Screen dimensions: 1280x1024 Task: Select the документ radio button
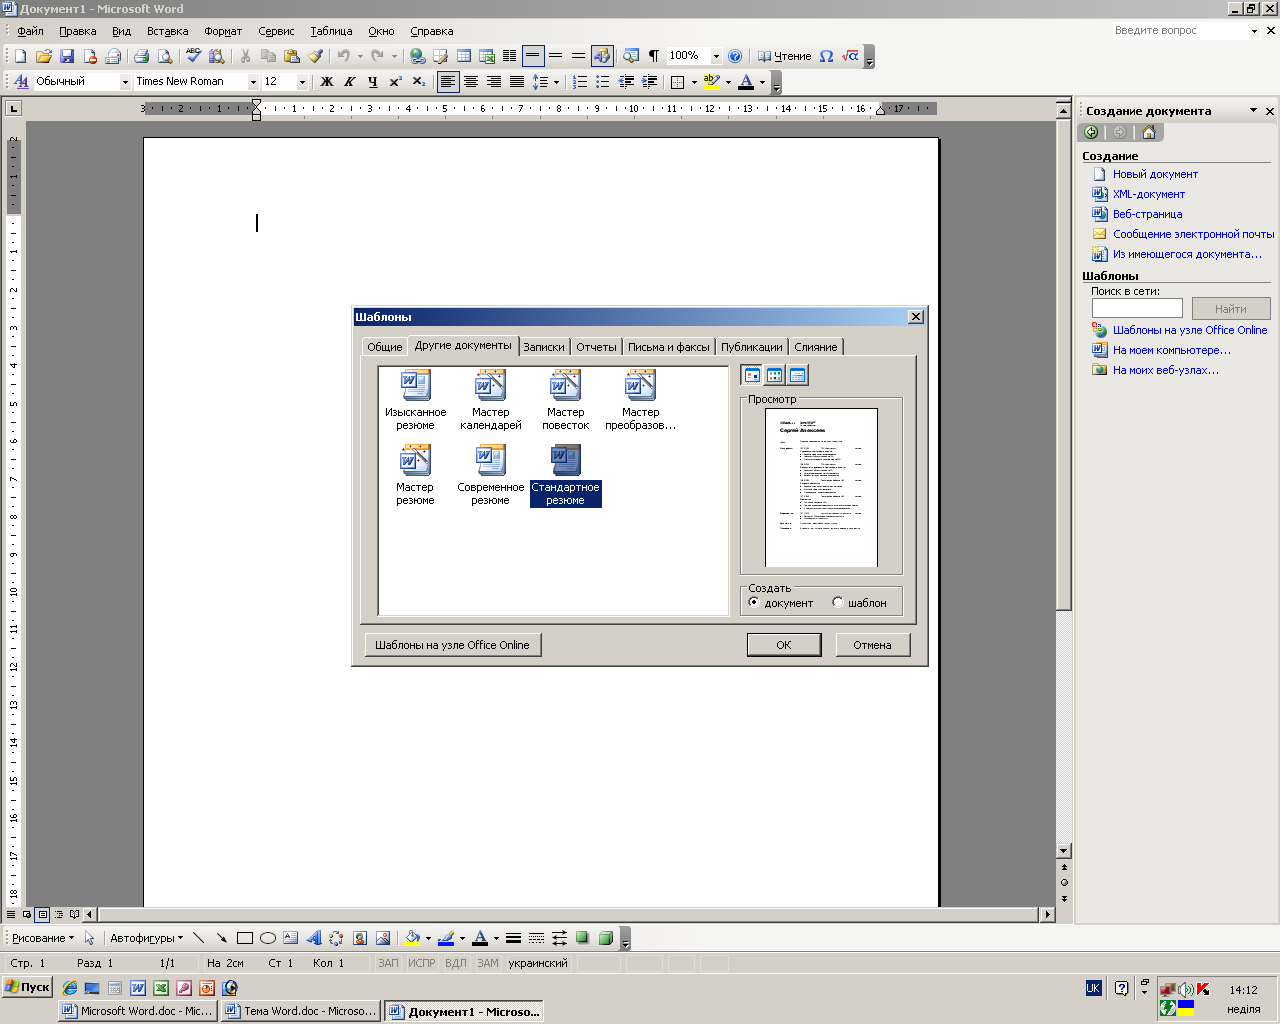click(x=754, y=602)
